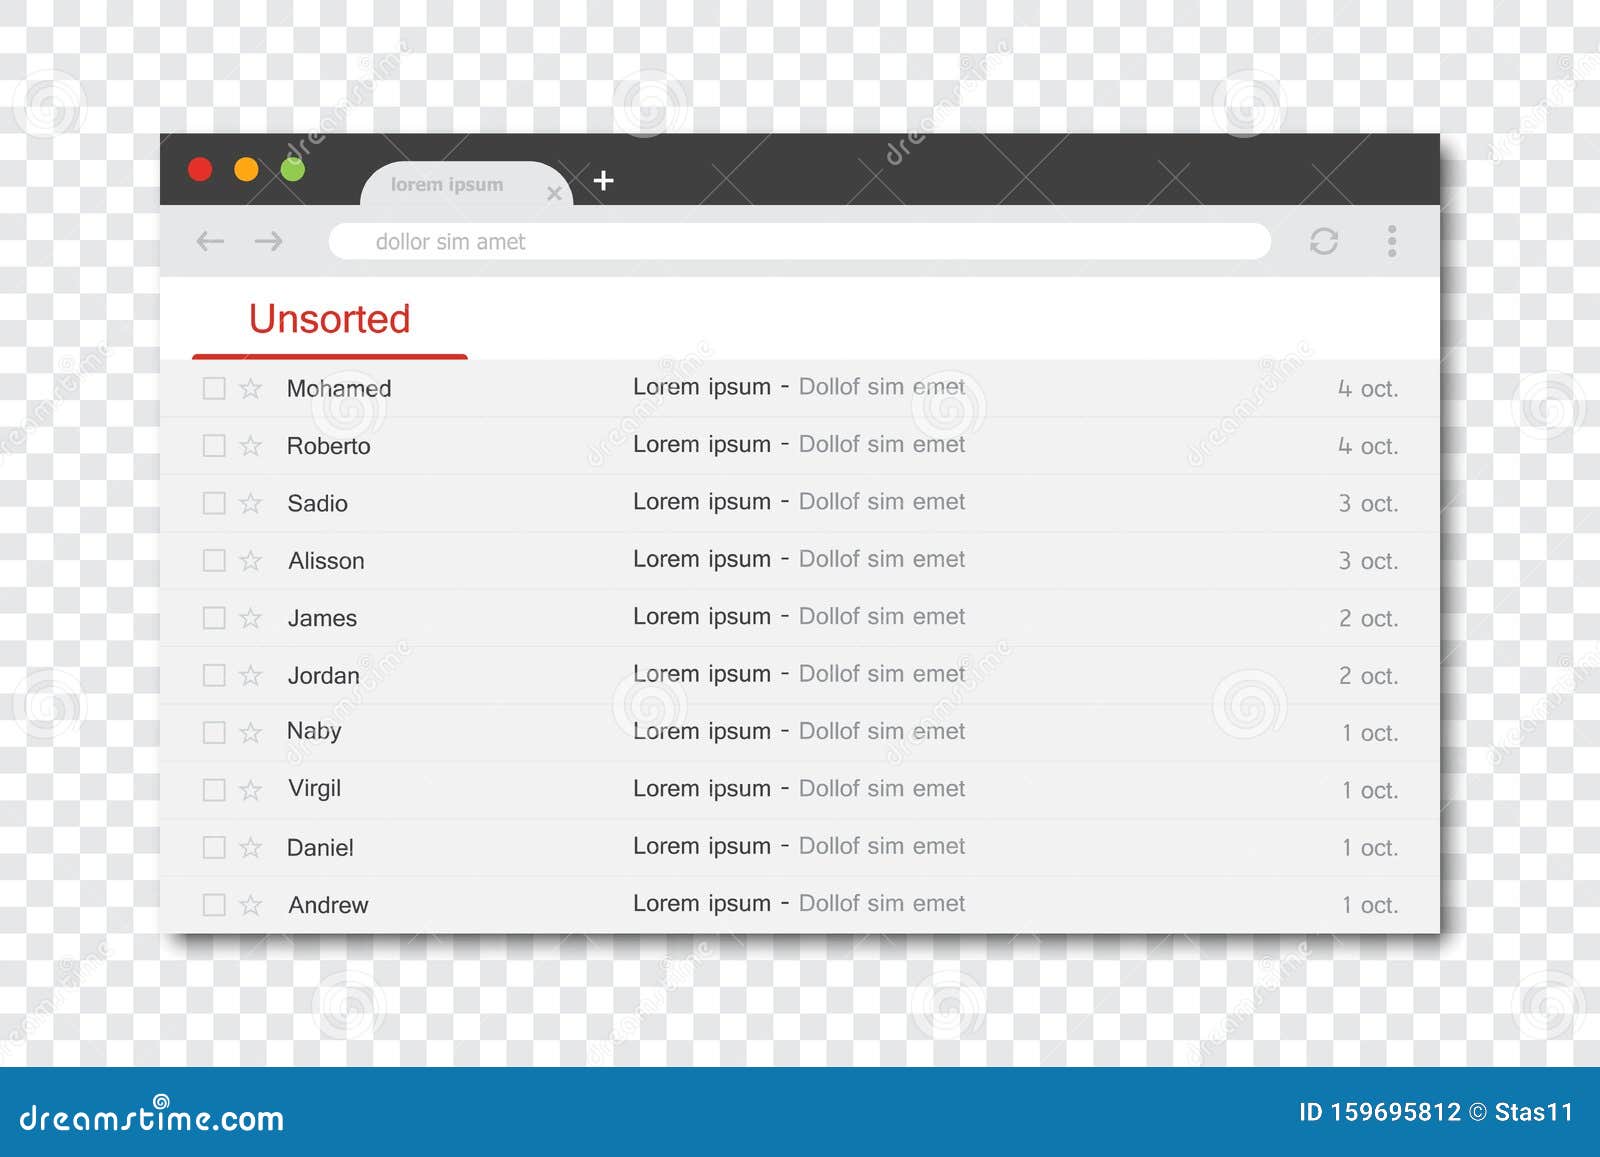Open Jordan's email row
Image resolution: width=1600 pixels, height=1157 pixels.
click(x=797, y=674)
